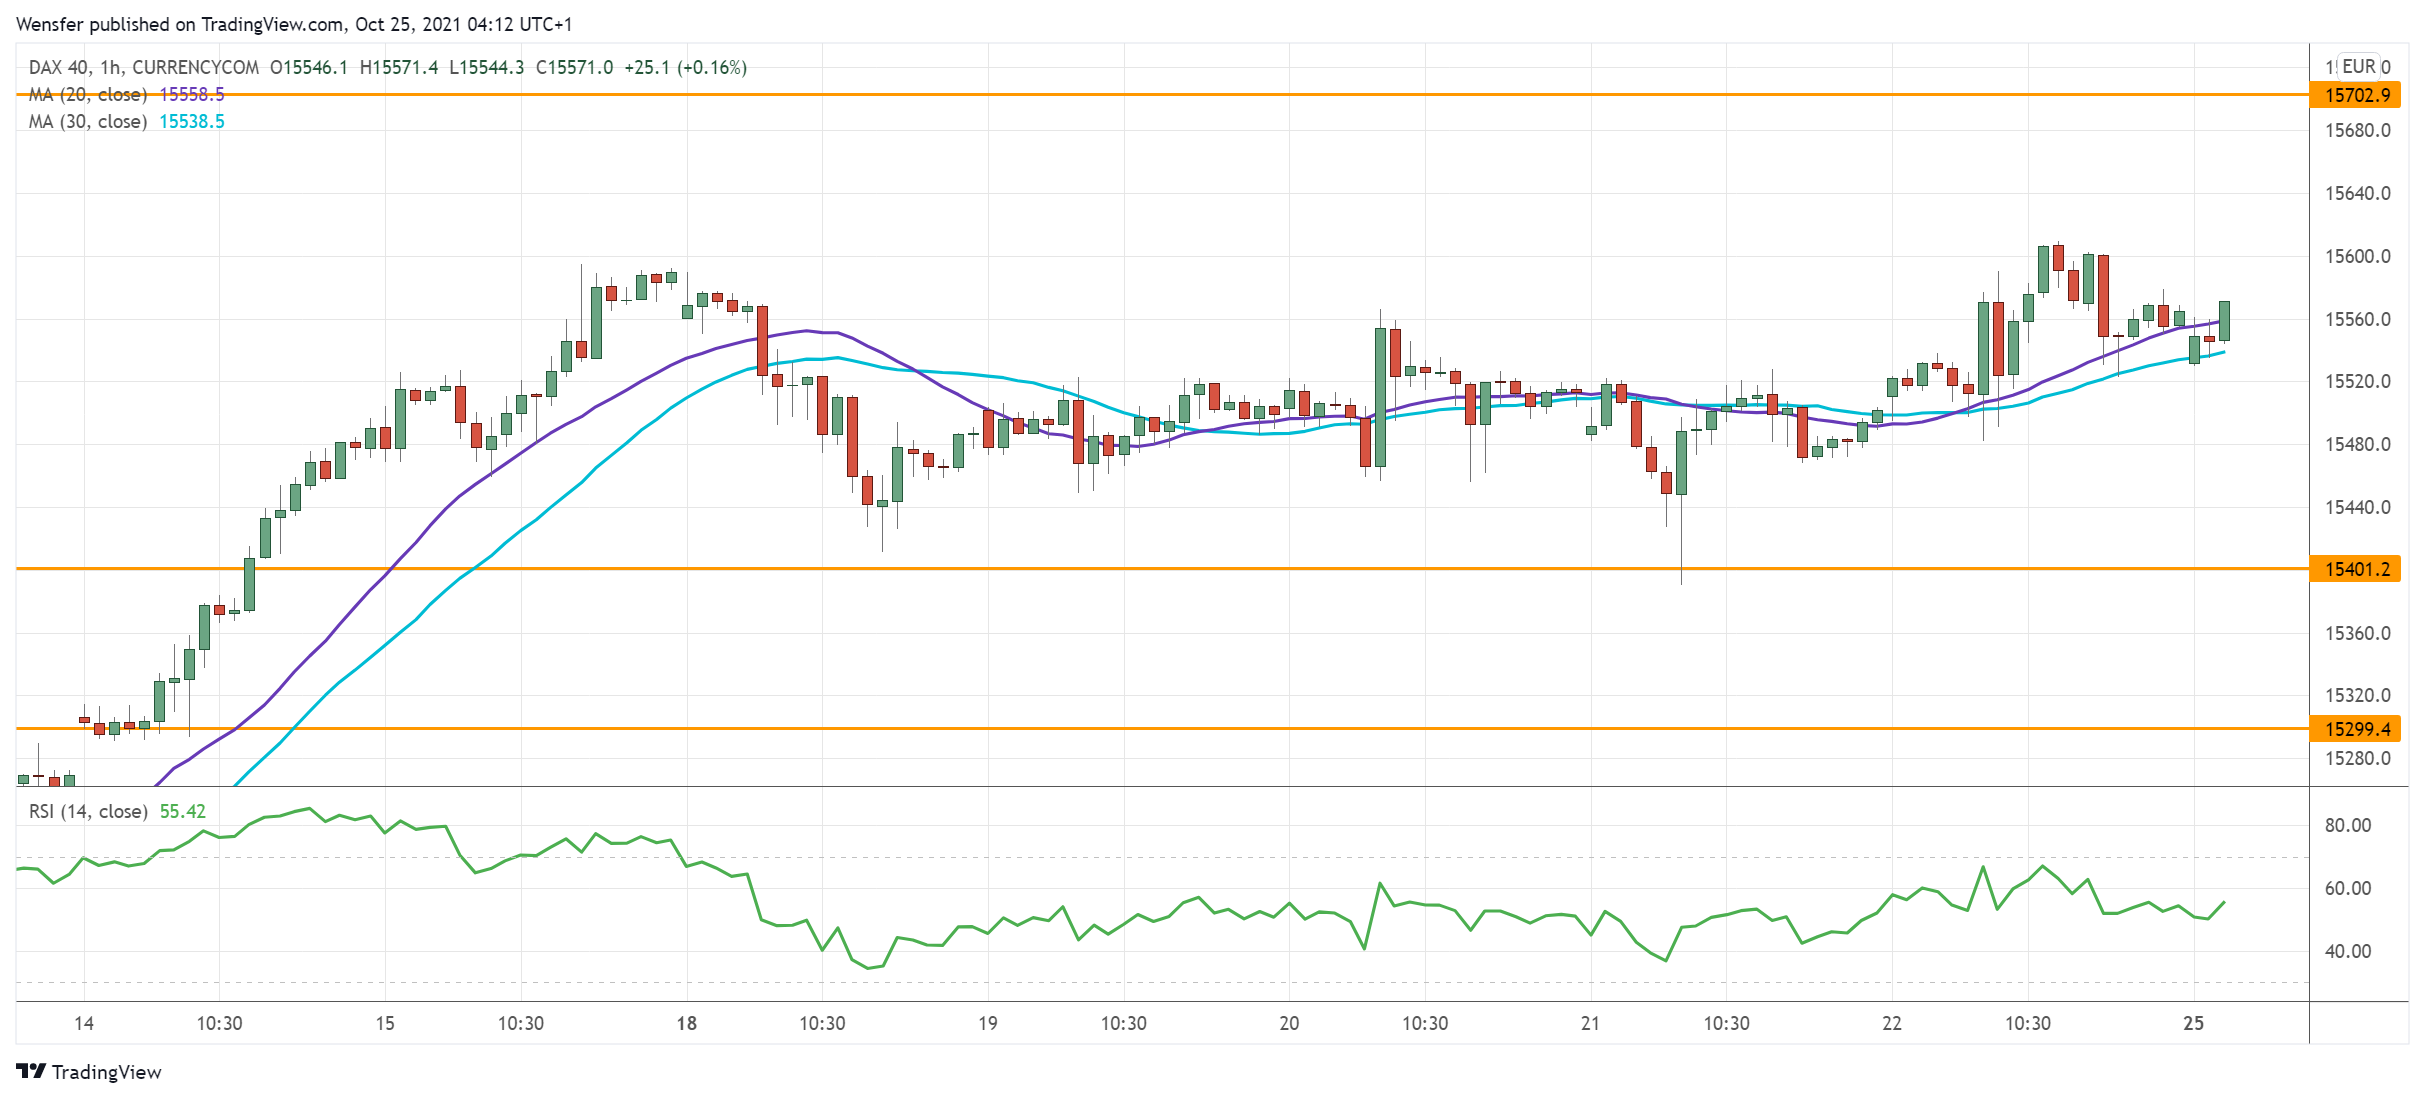Click the 15600.0 level on price scale

pos(2357,256)
